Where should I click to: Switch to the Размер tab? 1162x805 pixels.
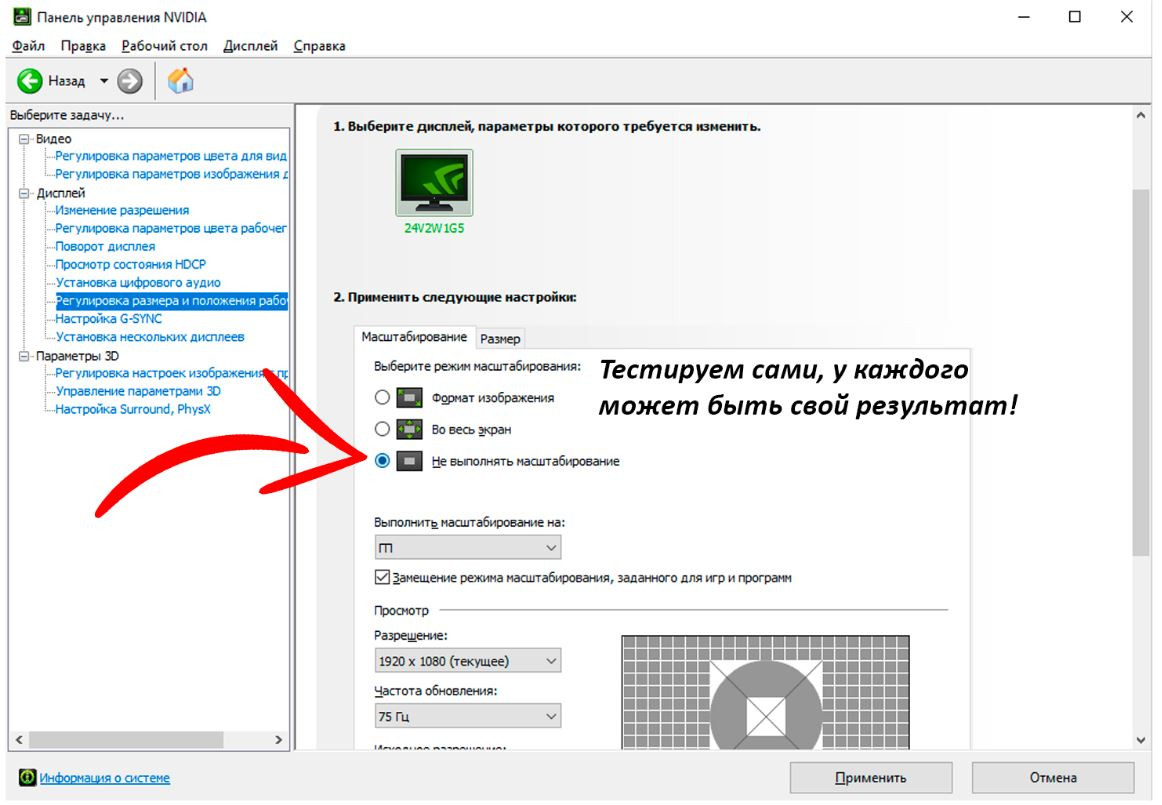pos(500,339)
